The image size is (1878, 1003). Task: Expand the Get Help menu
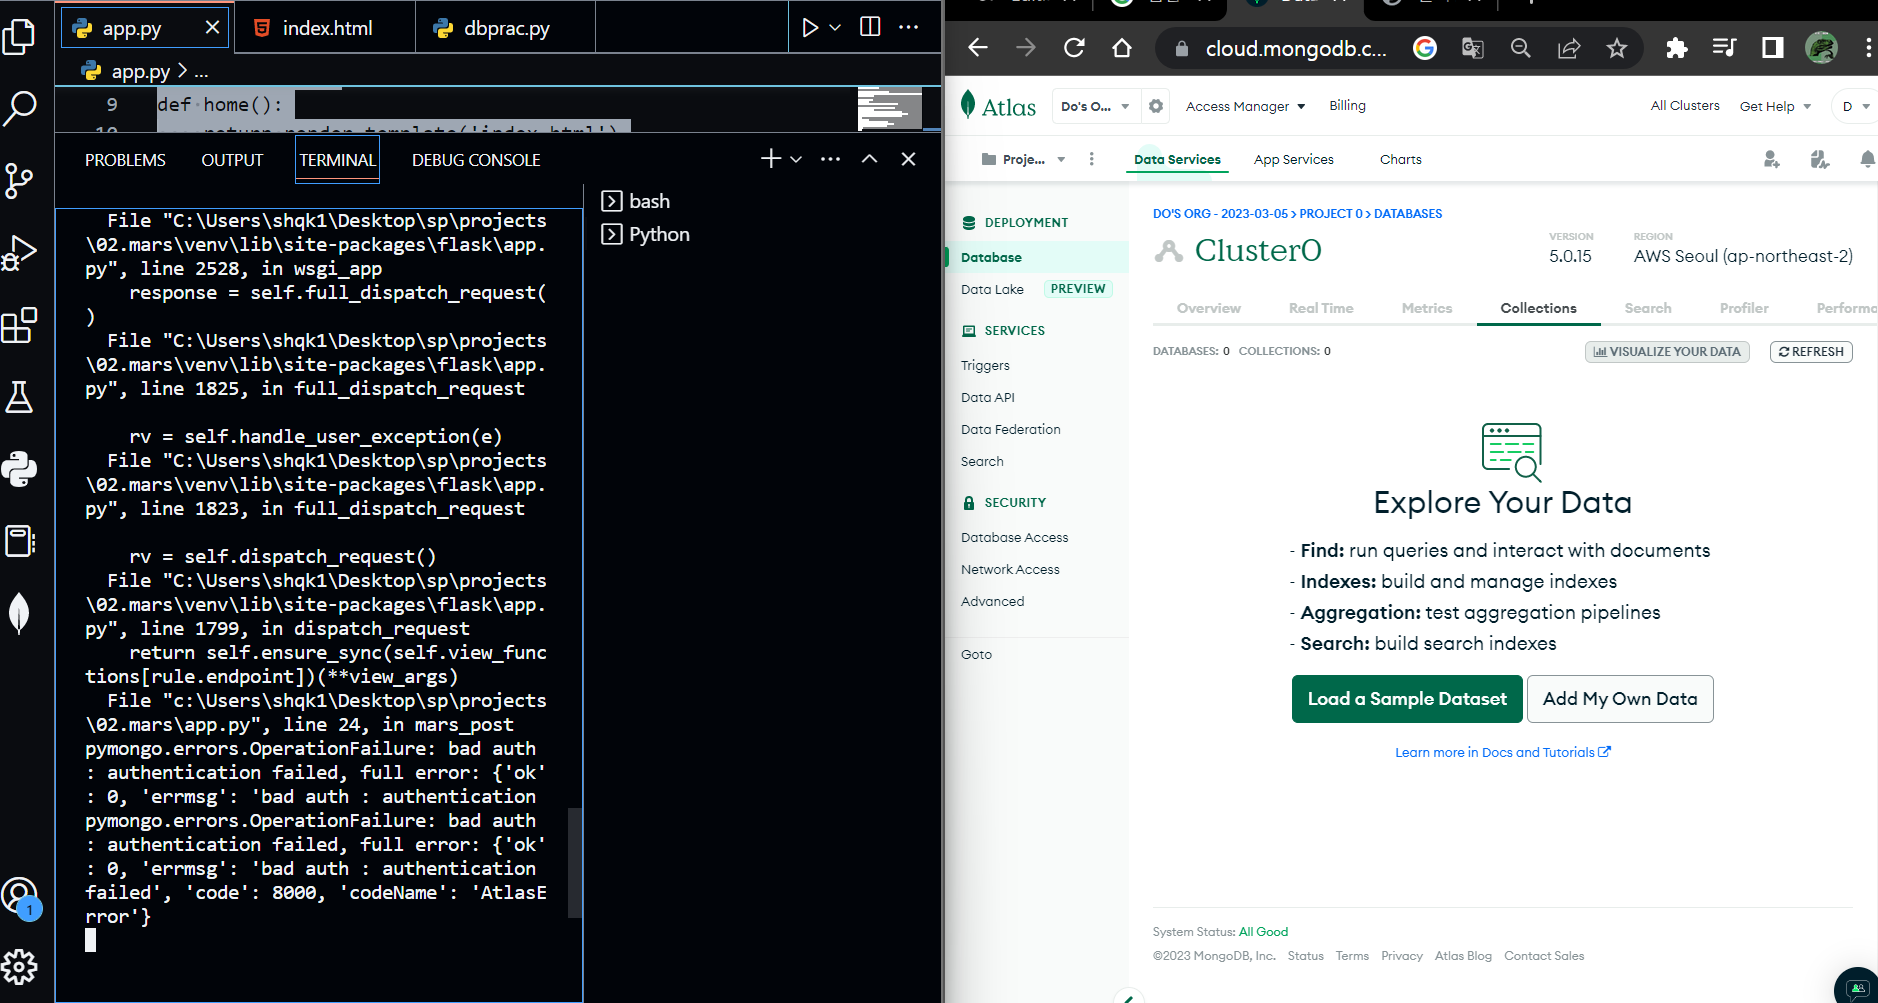(x=1775, y=106)
